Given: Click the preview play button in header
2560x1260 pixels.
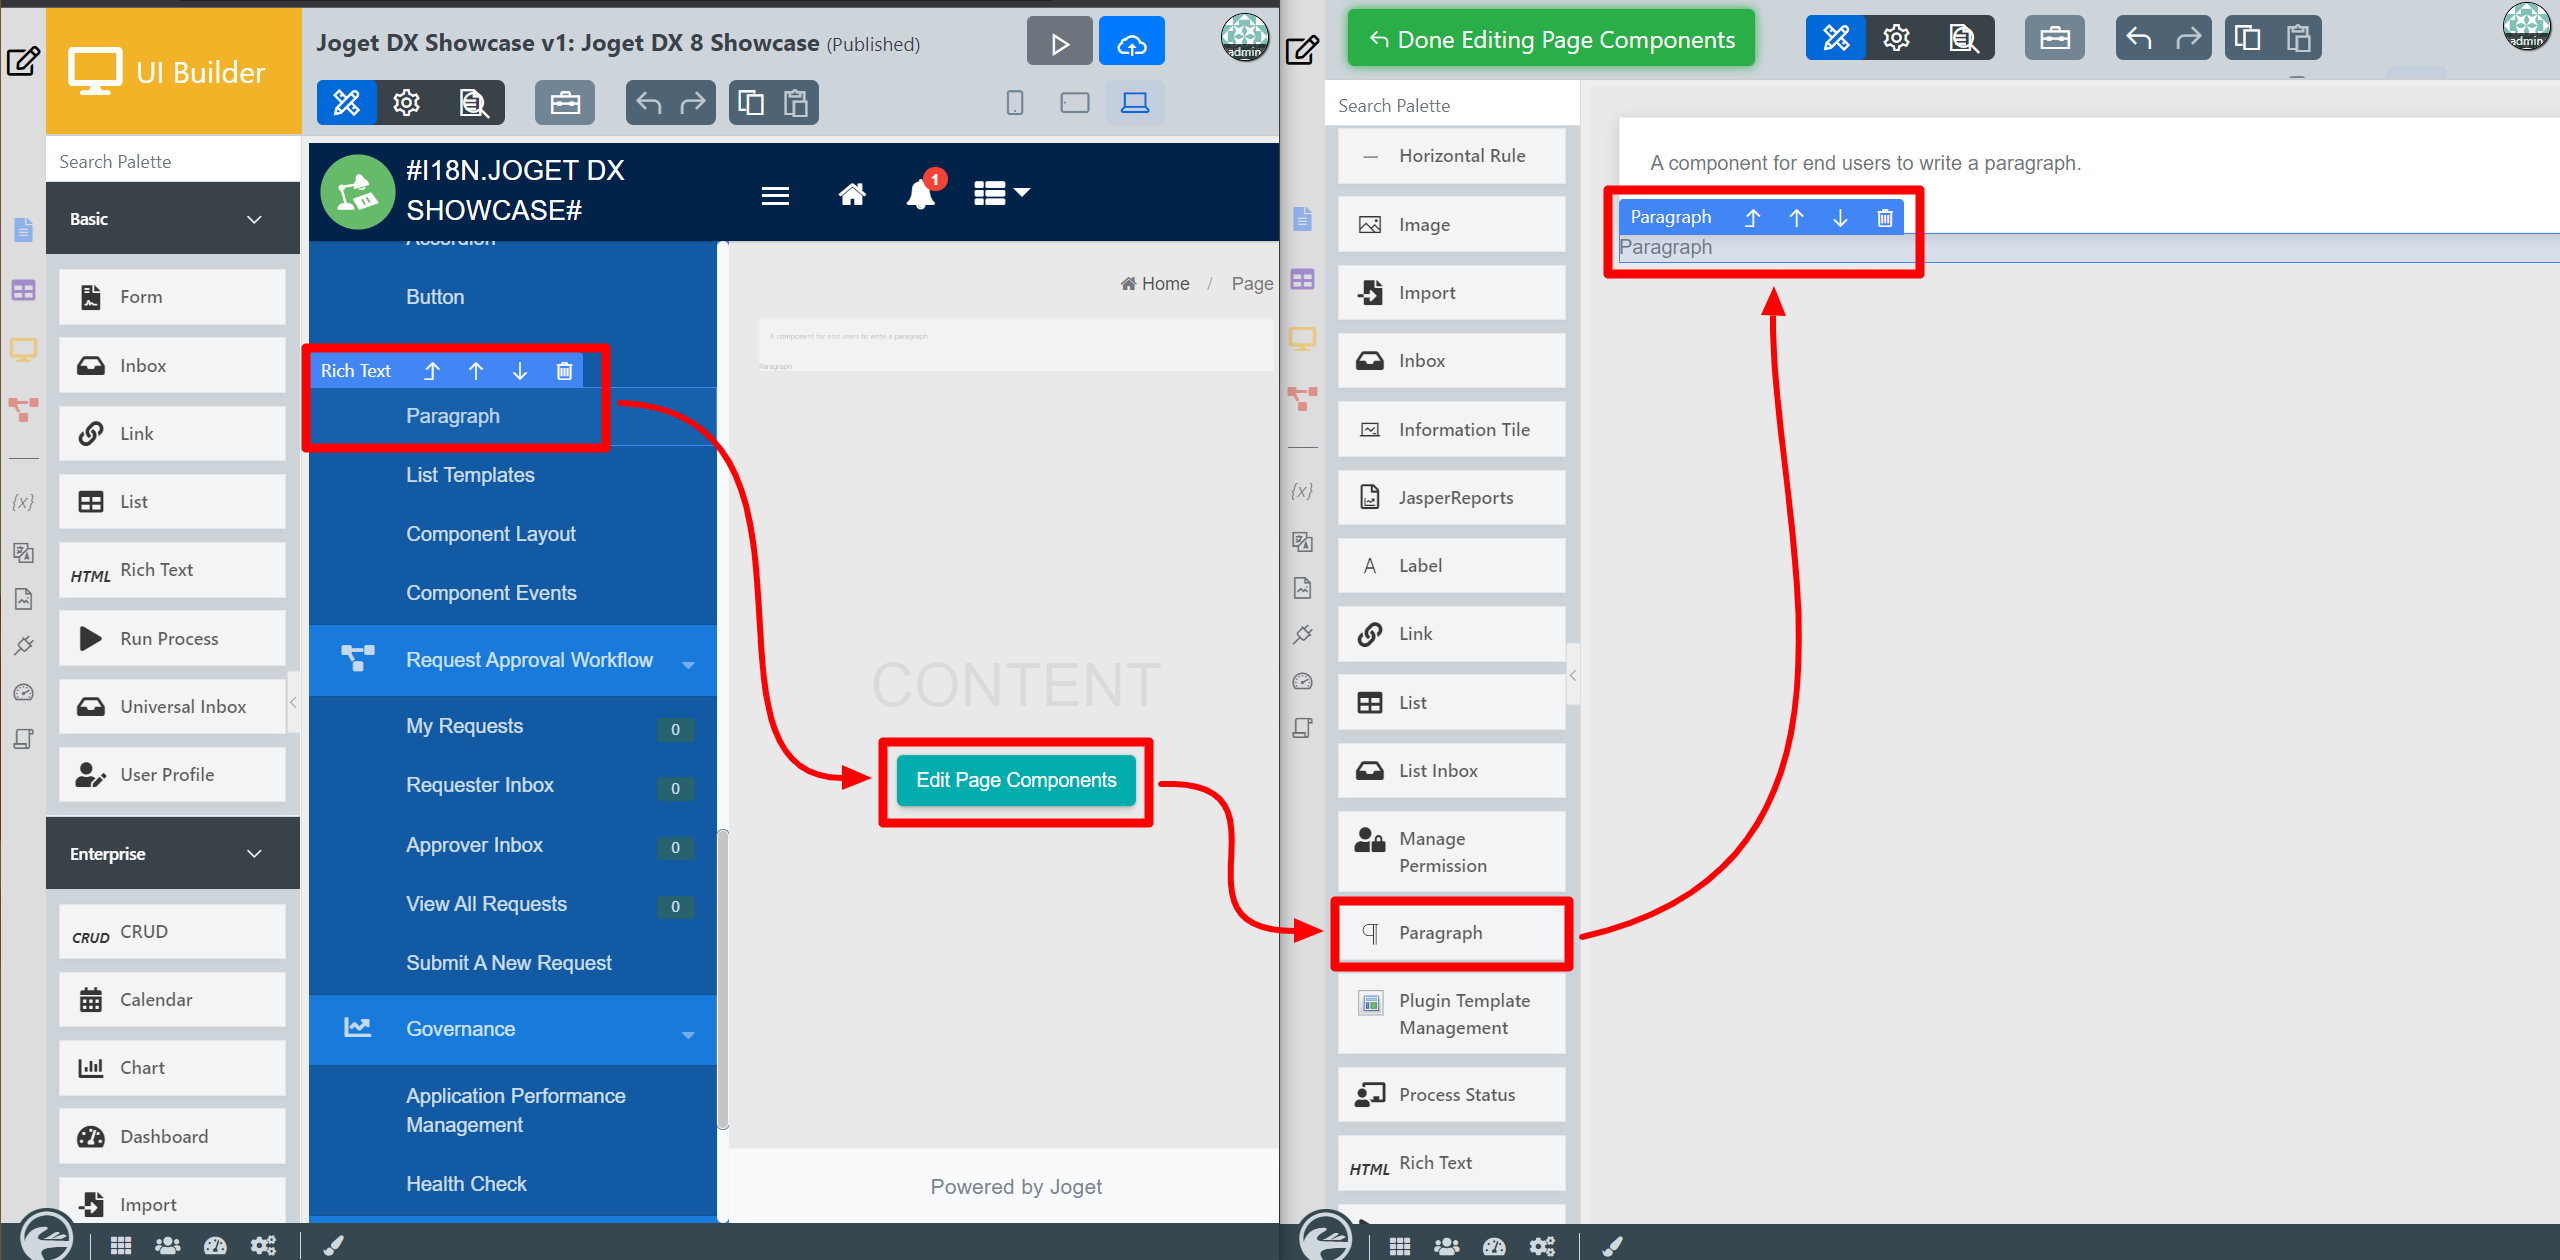Looking at the screenshot, I should coord(1059,43).
